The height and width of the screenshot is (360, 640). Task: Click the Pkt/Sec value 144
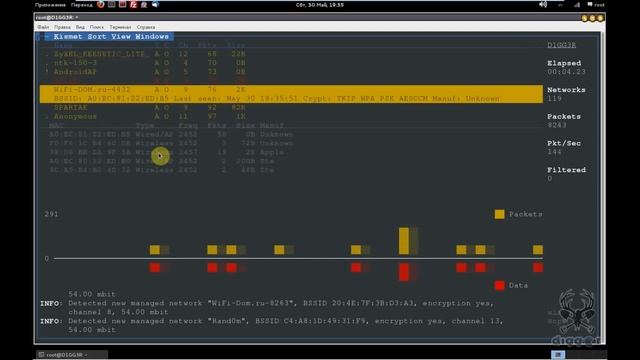pos(554,152)
